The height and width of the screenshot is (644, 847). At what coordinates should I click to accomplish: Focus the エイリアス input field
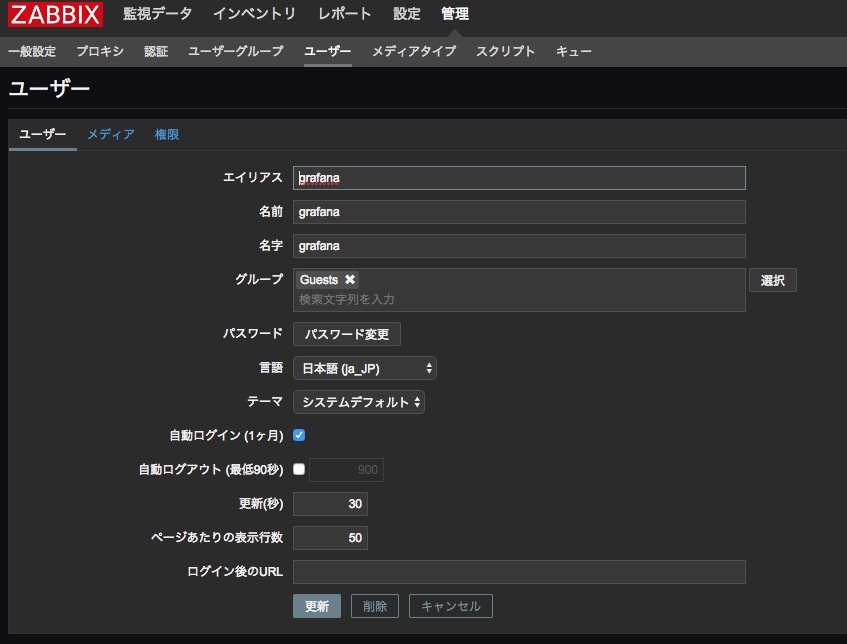pyautogui.click(x=519, y=178)
